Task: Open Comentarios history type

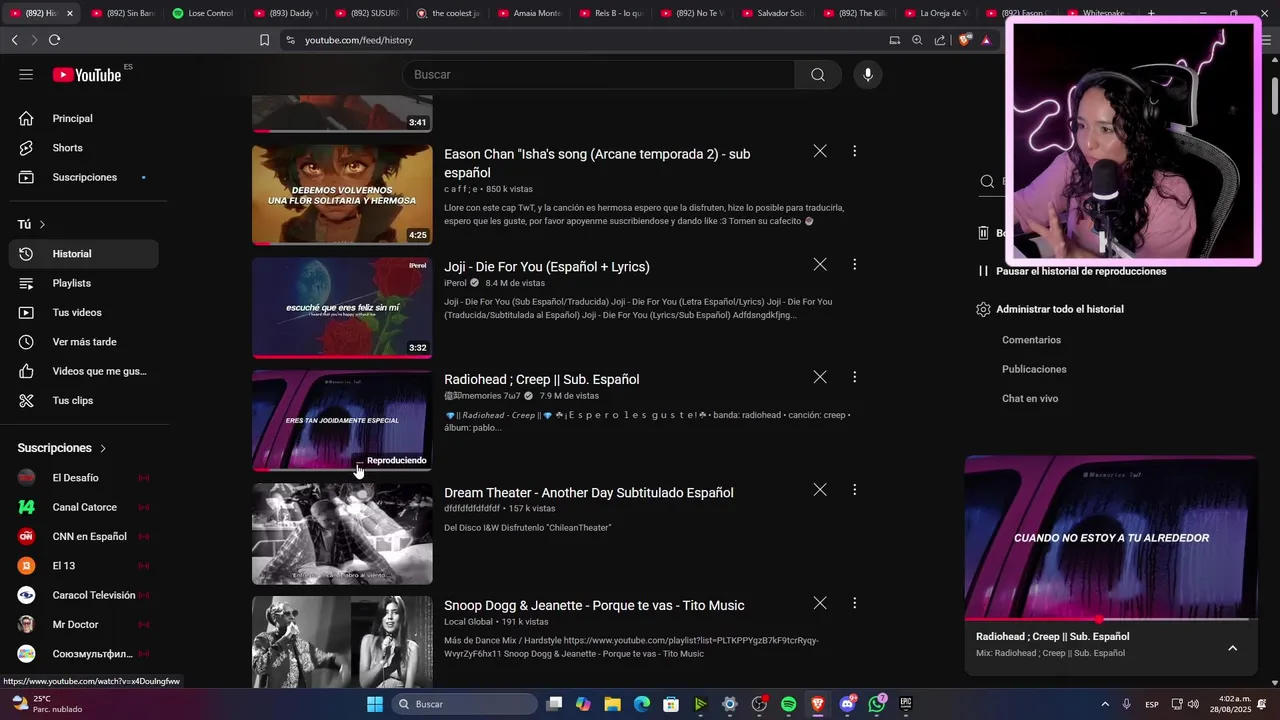Action: coord(1031,340)
